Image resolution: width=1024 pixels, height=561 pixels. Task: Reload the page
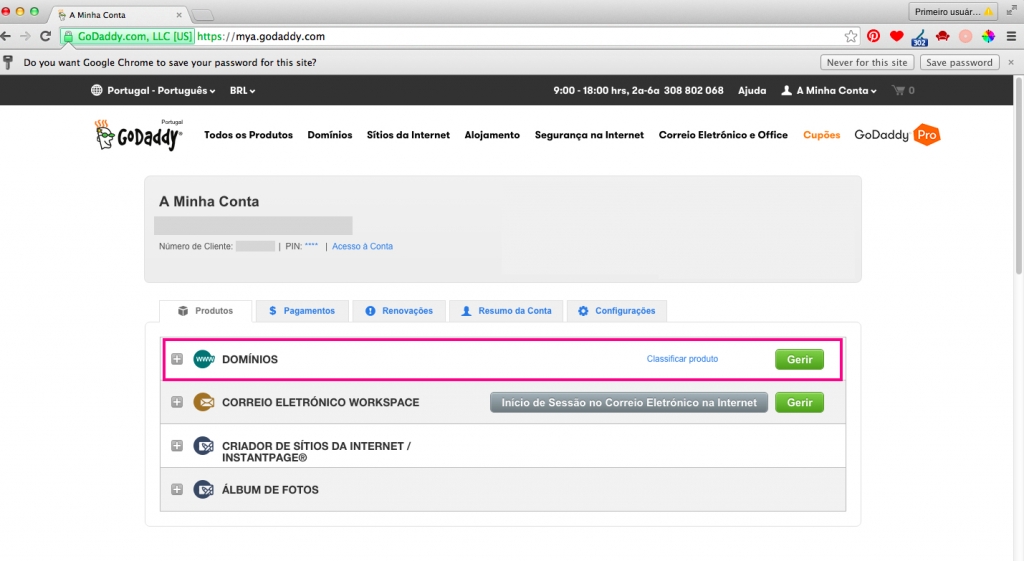pos(45,37)
